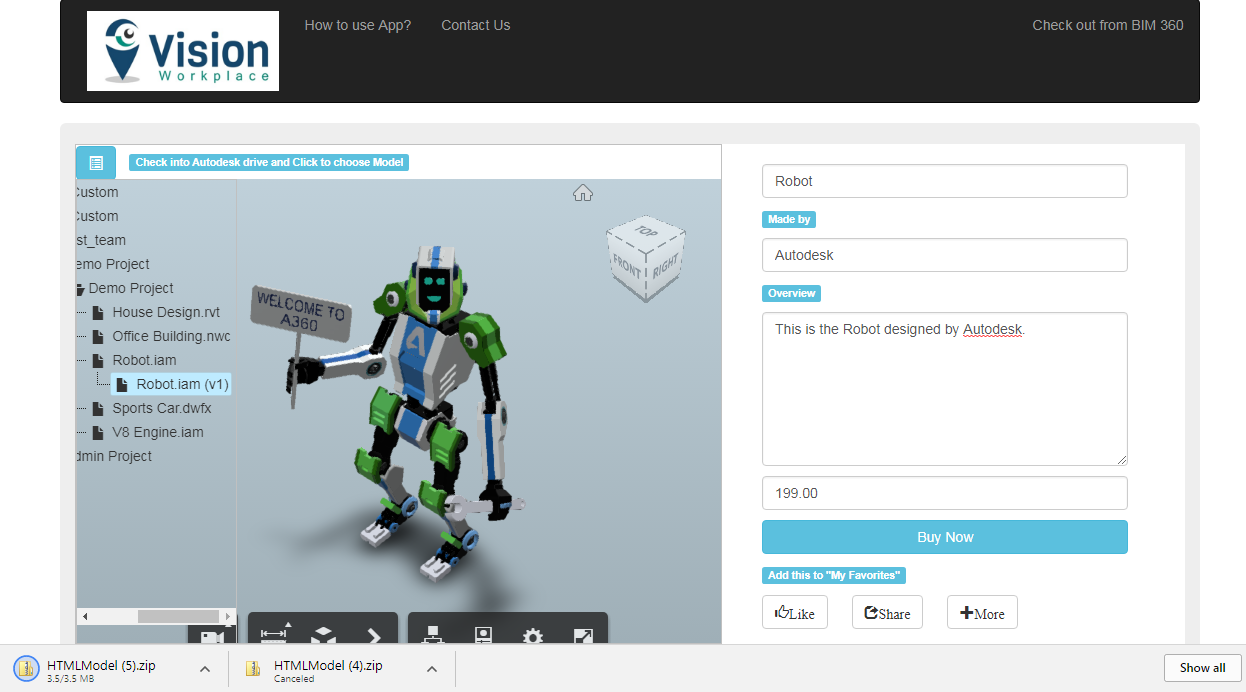
Task: Select V8 Engine.iam in the tree
Action: [x=158, y=432]
